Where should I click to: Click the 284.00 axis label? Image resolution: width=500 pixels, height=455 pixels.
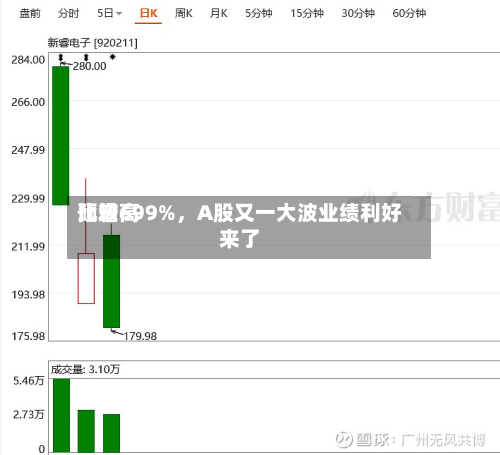(x=28, y=60)
